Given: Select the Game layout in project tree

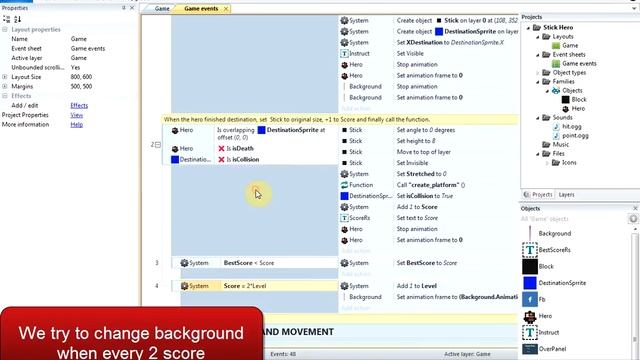Looking at the screenshot, I should pyautogui.click(x=569, y=46).
